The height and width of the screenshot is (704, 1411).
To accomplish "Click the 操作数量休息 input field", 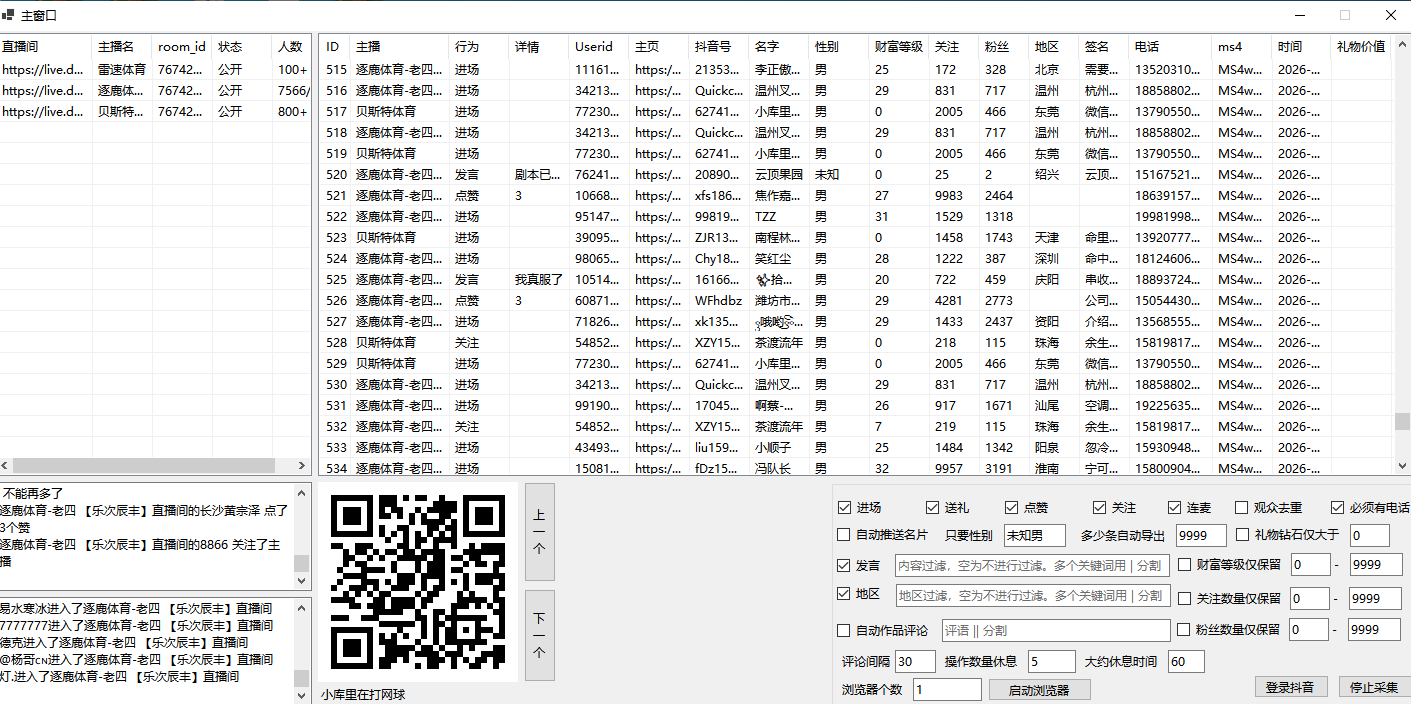I will 1052,662.
